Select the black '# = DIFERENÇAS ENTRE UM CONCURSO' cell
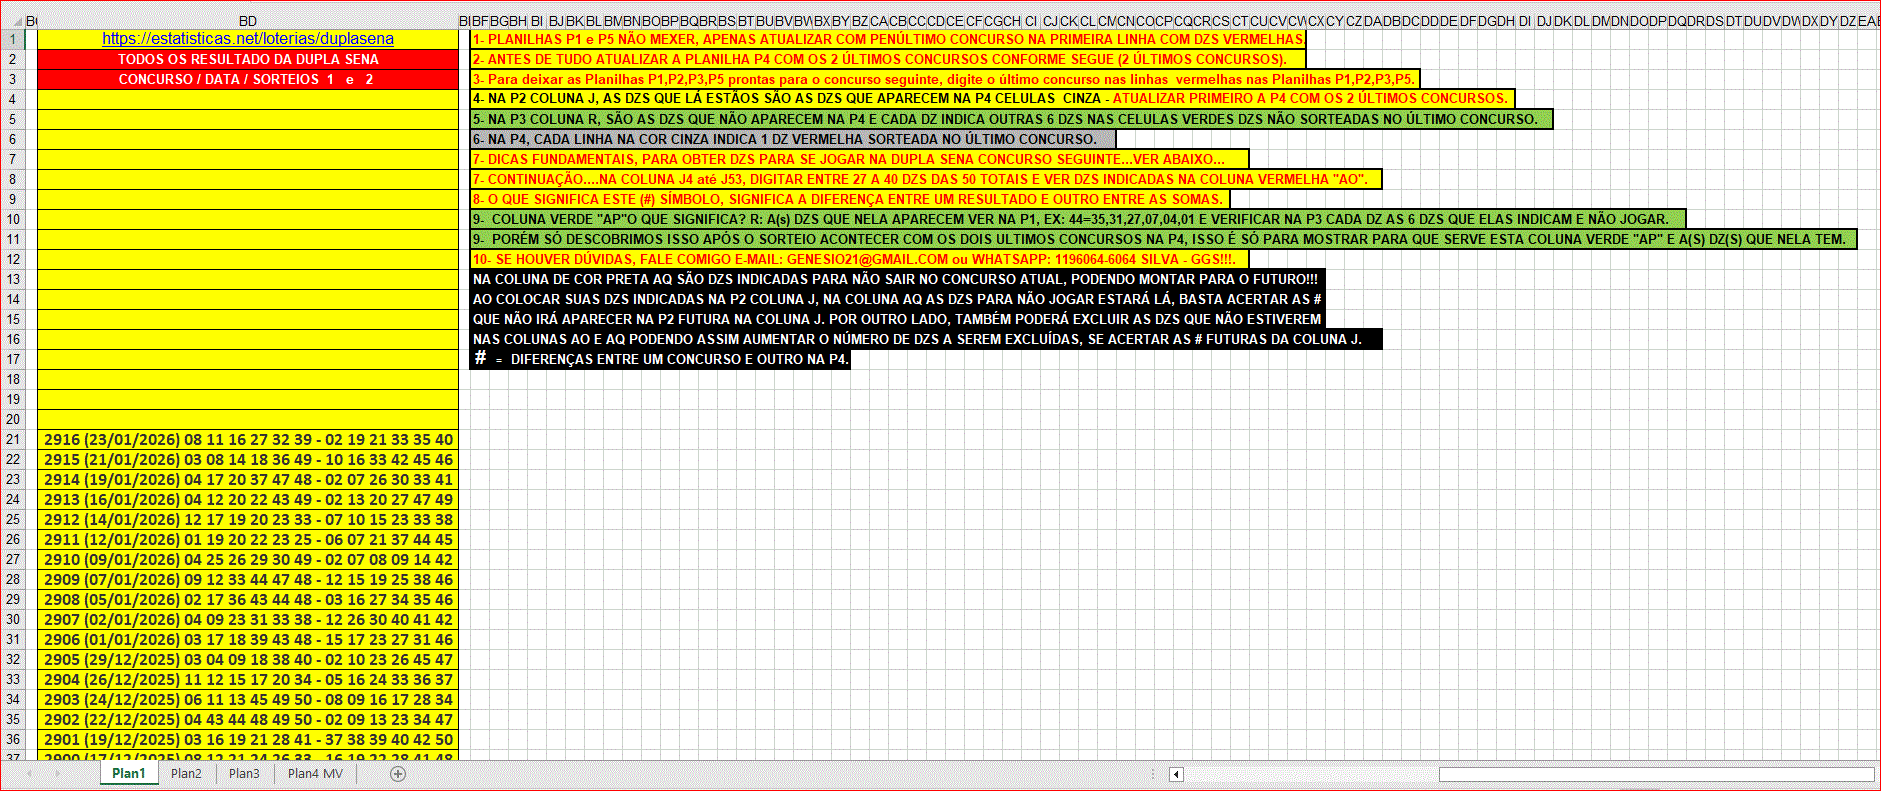 click(660, 359)
